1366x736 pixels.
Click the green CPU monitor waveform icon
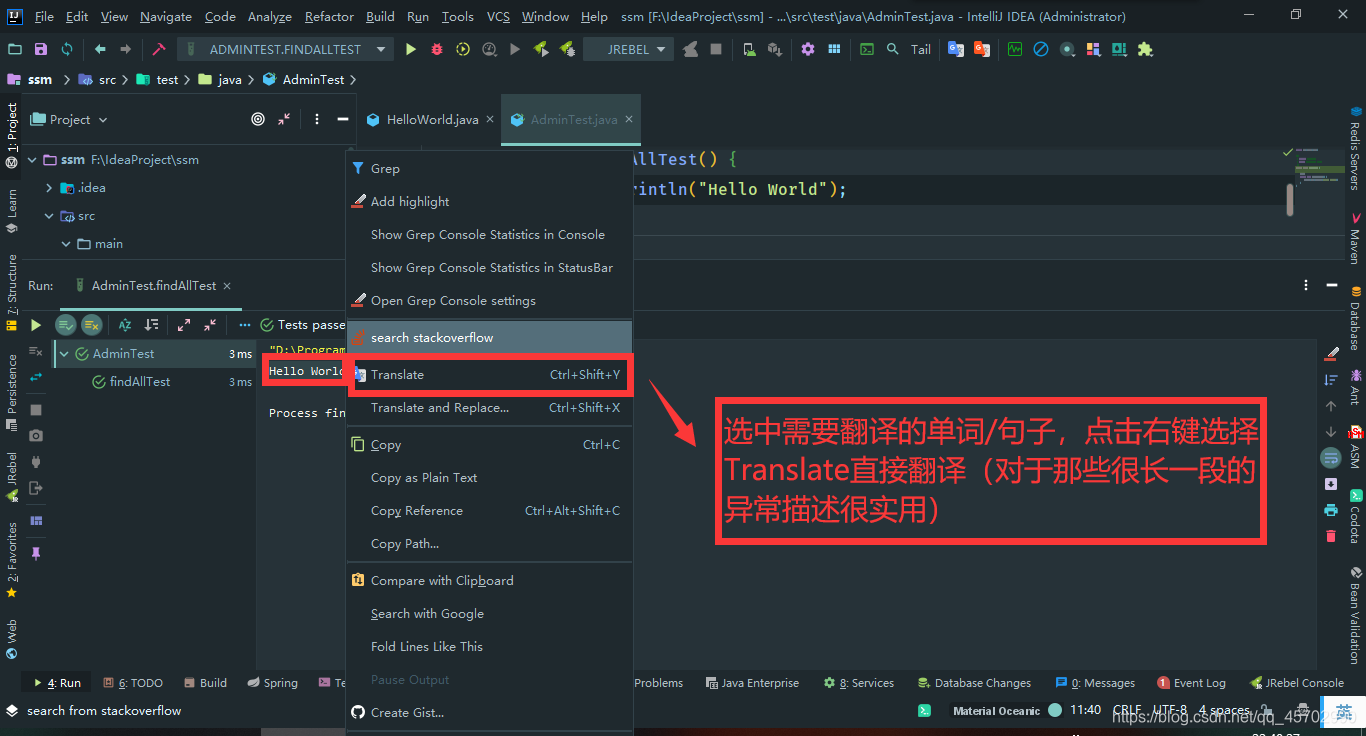(x=1015, y=49)
